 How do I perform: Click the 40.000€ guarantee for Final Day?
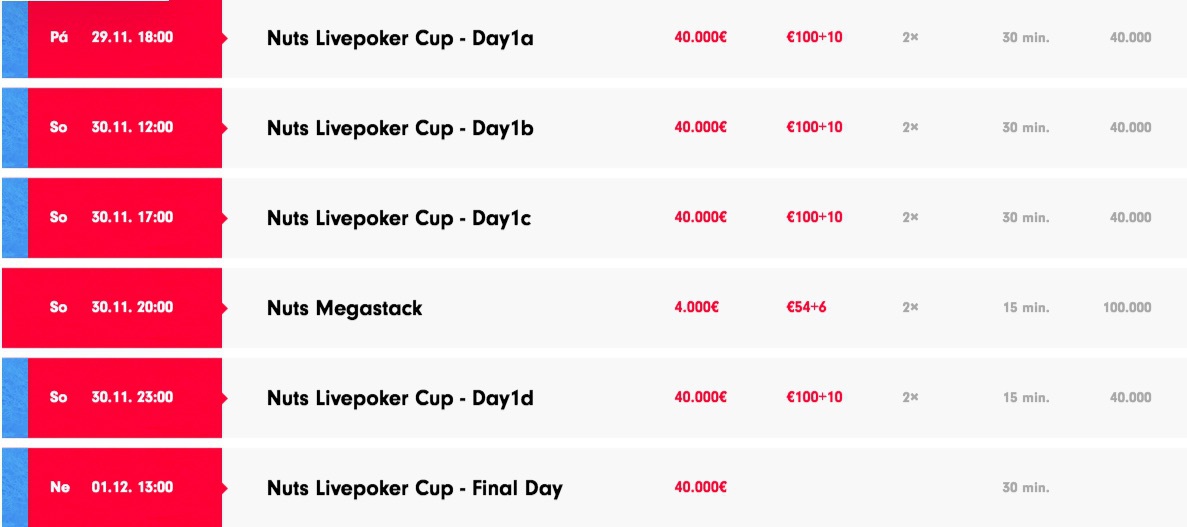[x=700, y=487]
